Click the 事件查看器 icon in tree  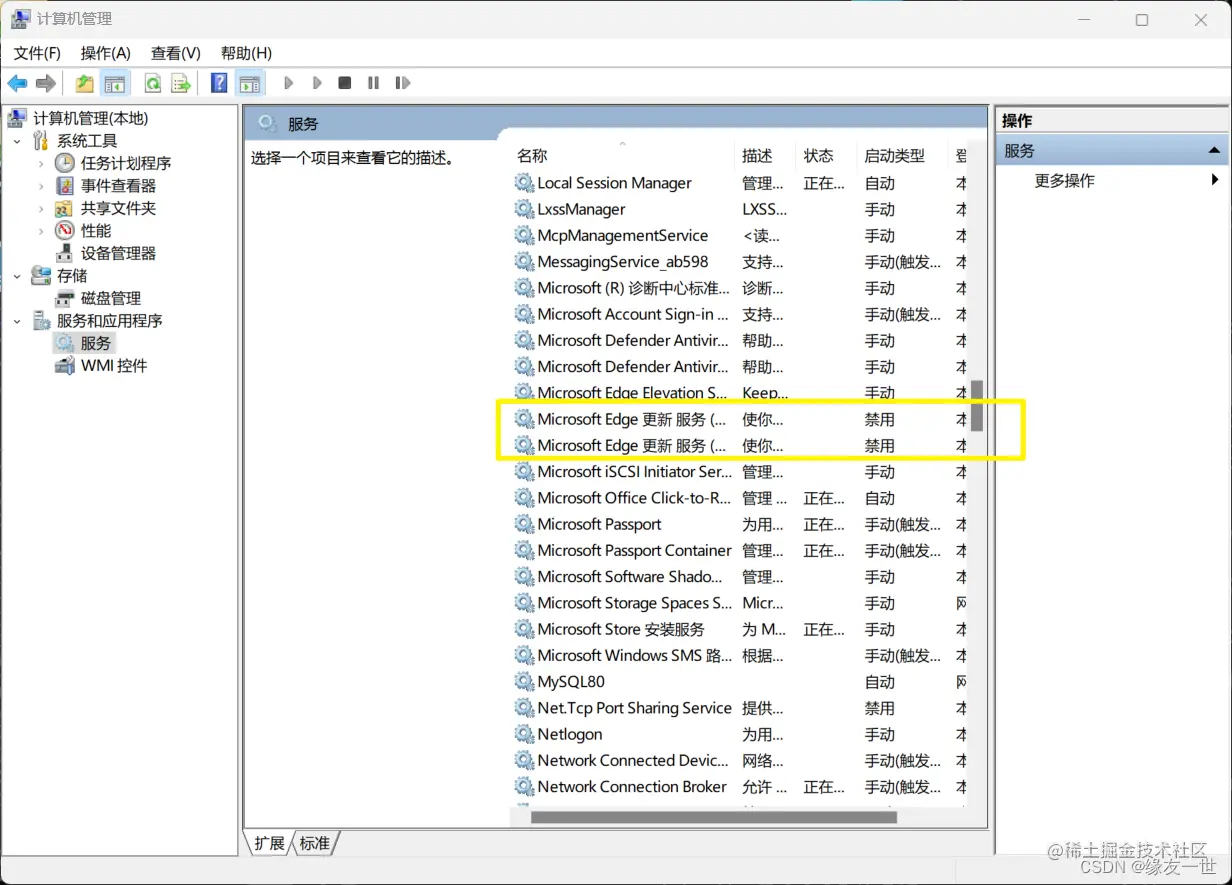point(64,186)
